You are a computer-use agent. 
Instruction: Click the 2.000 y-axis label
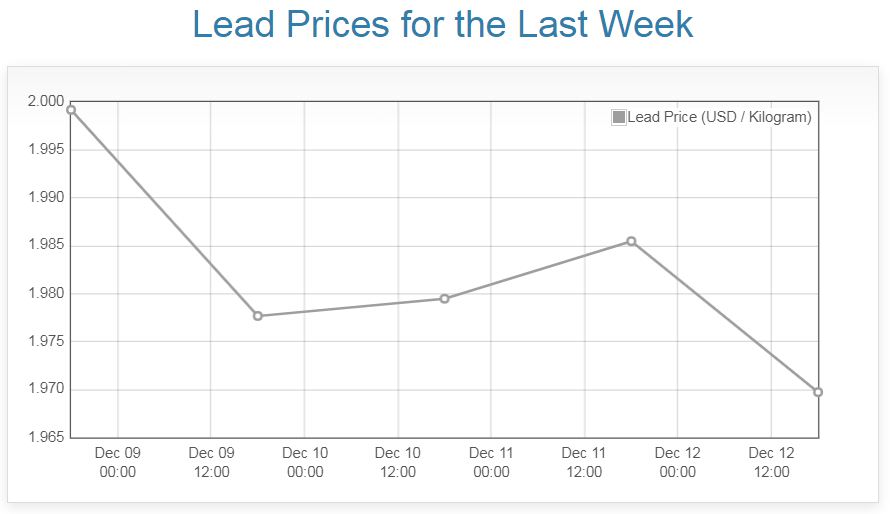point(46,102)
